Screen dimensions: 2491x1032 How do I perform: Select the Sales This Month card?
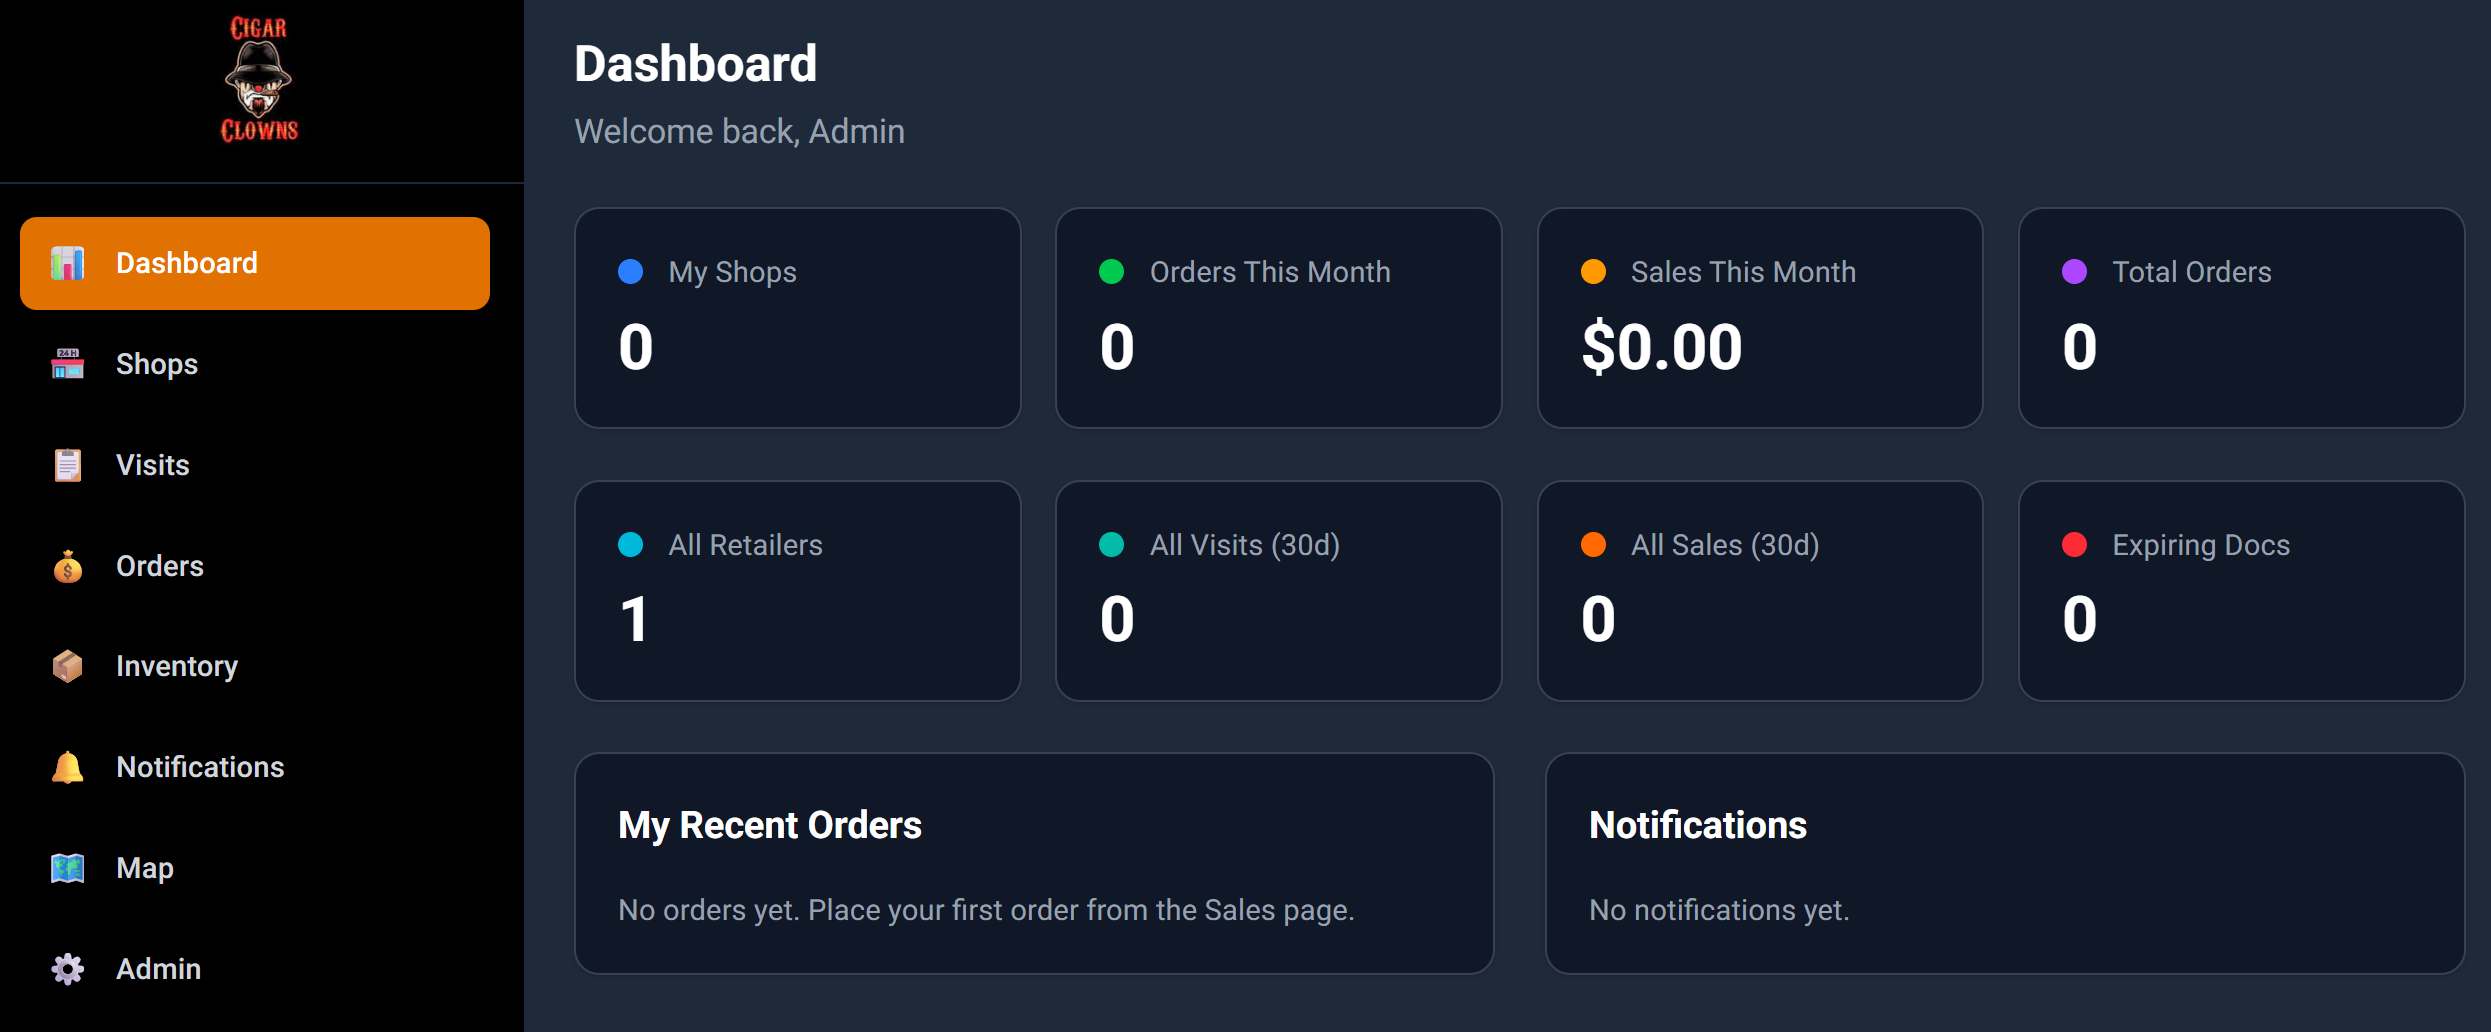tap(1759, 318)
